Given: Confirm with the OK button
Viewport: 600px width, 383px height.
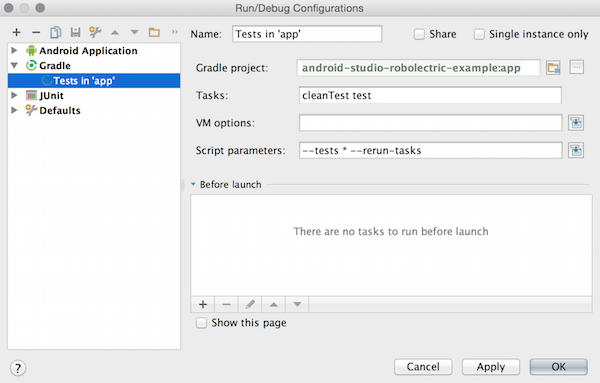Looking at the screenshot, I should tap(558, 367).
